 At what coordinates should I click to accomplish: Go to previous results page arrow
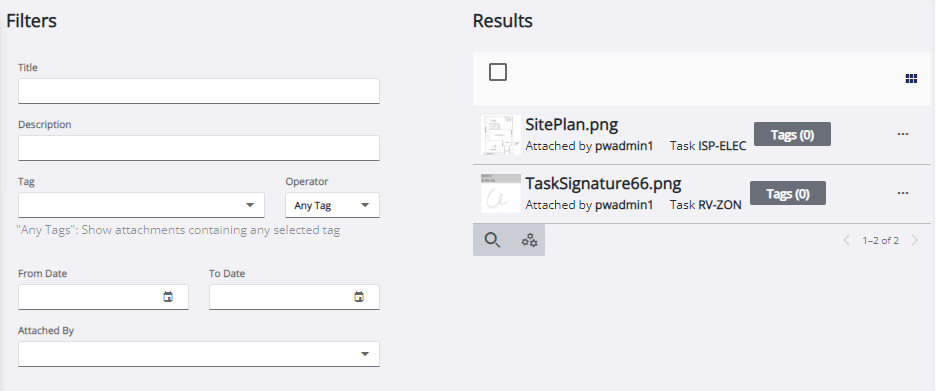pyautogui.click(x=846, y=241)
